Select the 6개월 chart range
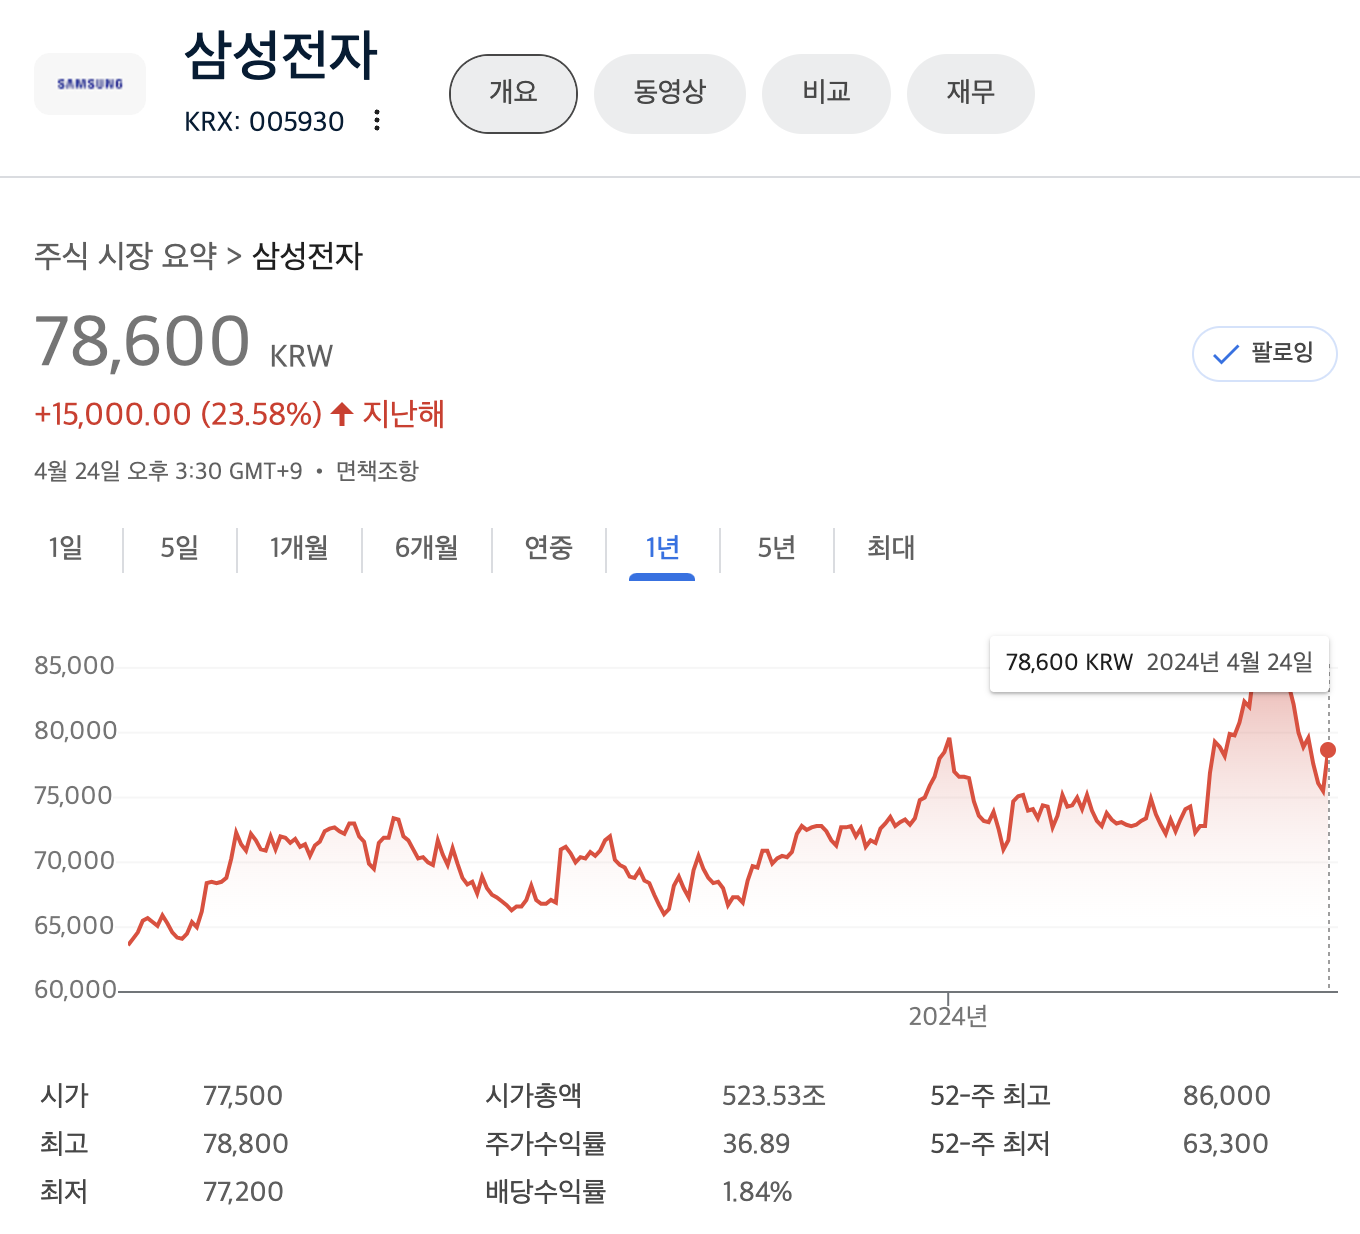1360x1234 pixels. tap(427, 548)
